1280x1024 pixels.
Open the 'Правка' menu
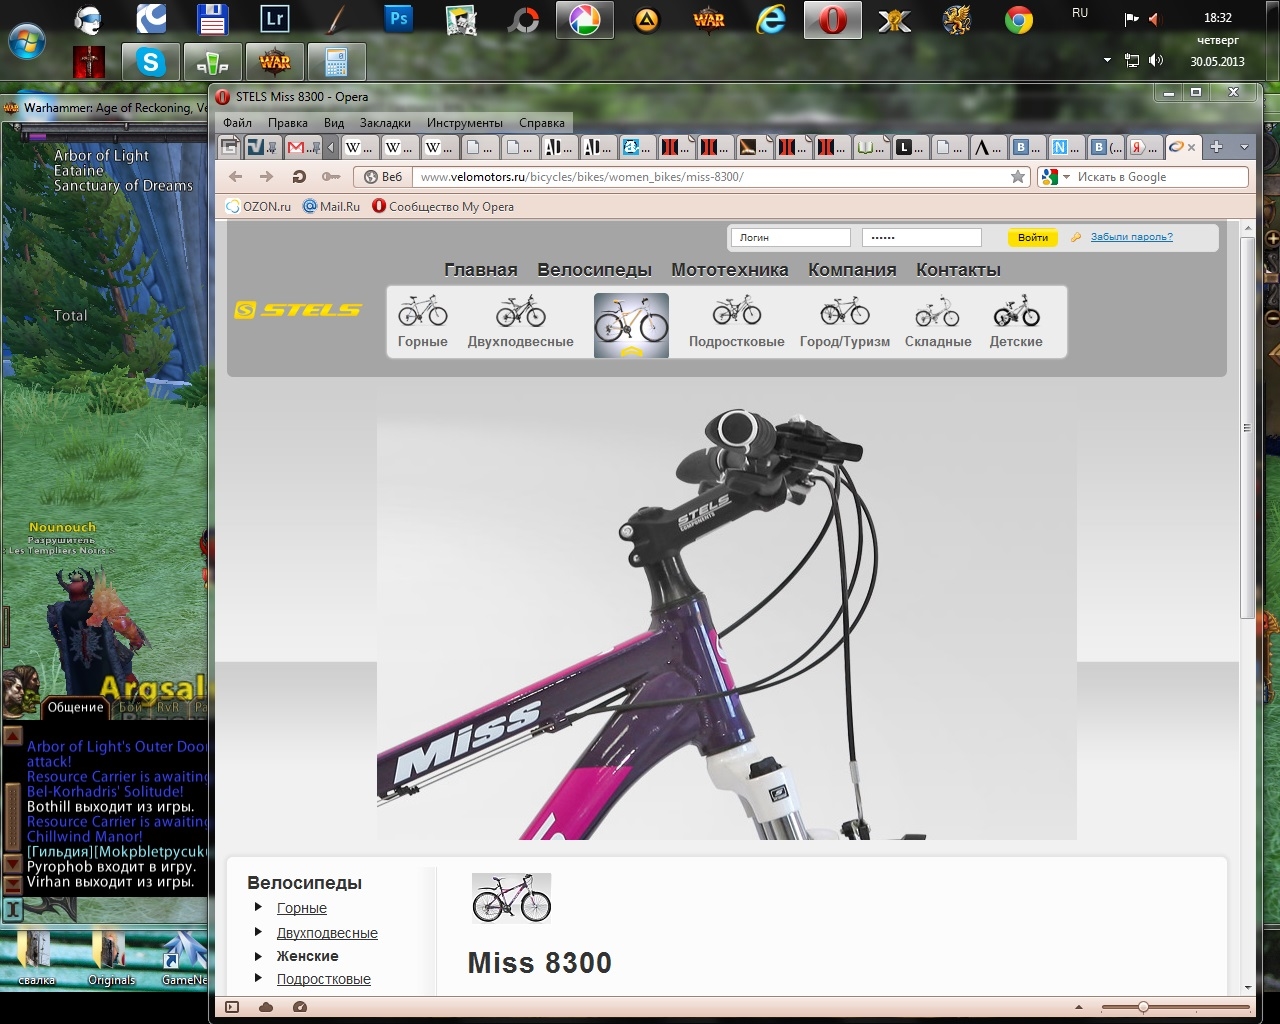pos(288,123)
